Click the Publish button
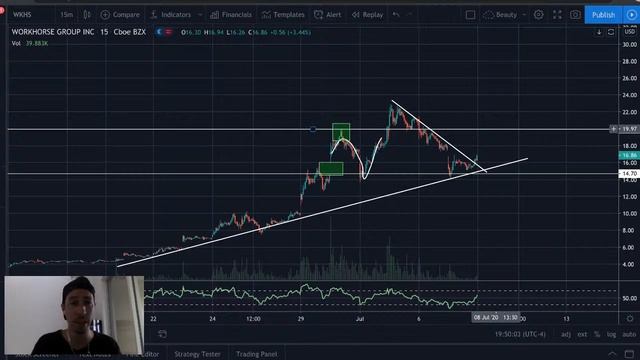 (603, 15)
